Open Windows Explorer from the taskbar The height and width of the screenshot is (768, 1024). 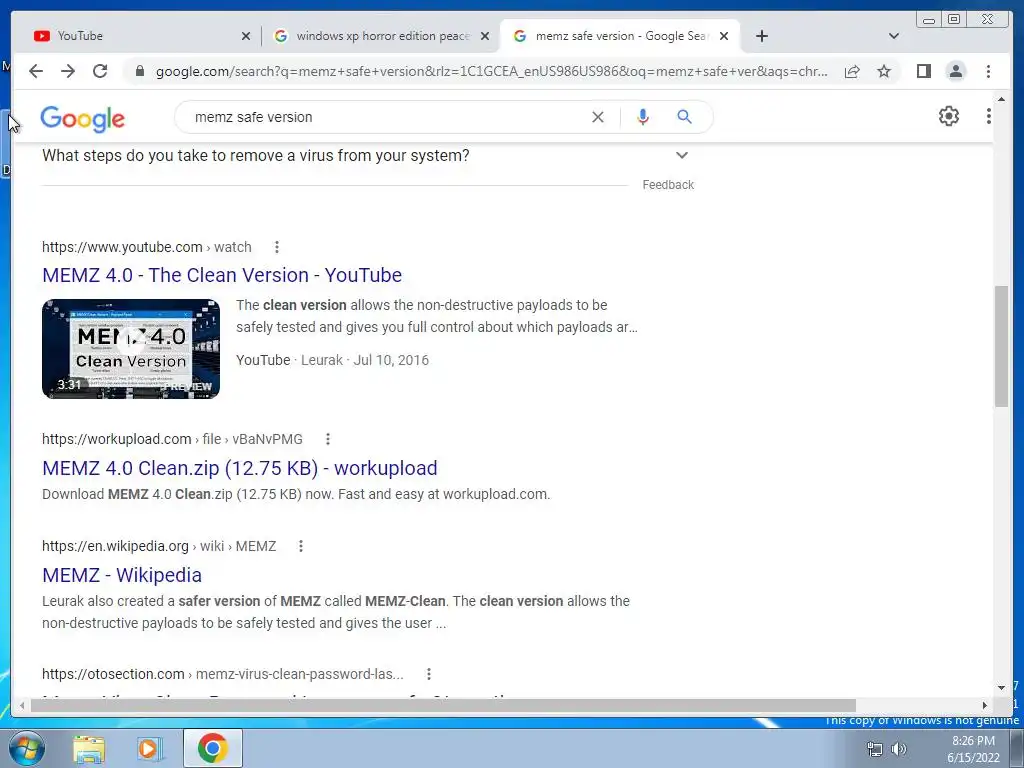[88, 749]
